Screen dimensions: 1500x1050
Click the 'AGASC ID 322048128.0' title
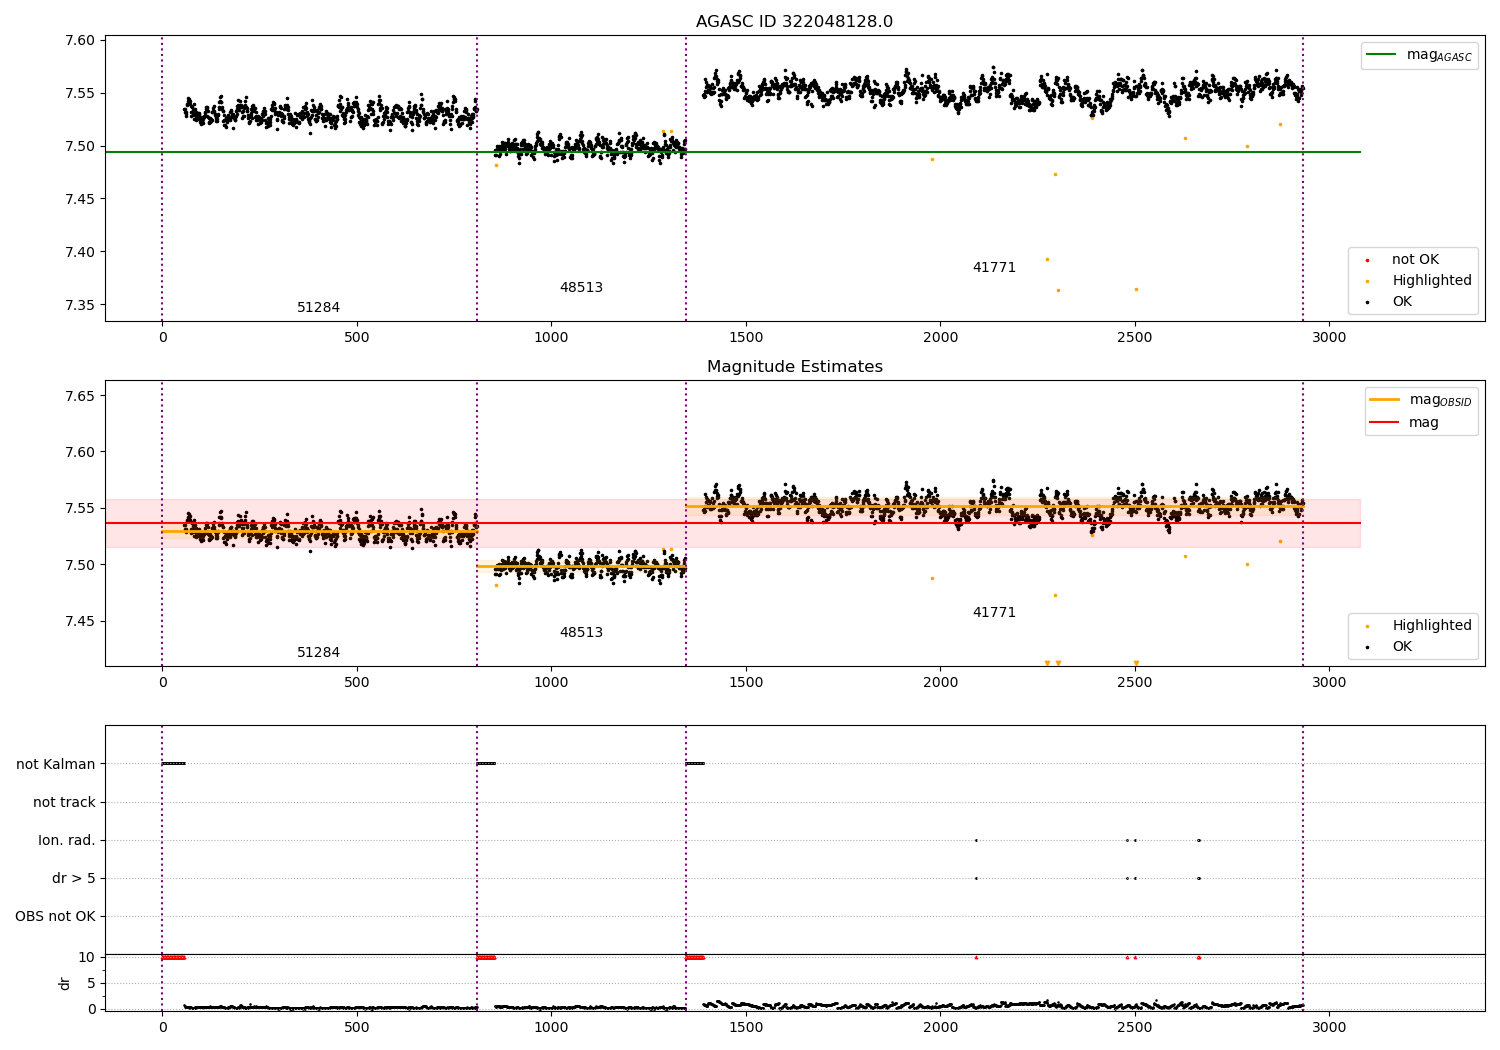tap(795, 22)
